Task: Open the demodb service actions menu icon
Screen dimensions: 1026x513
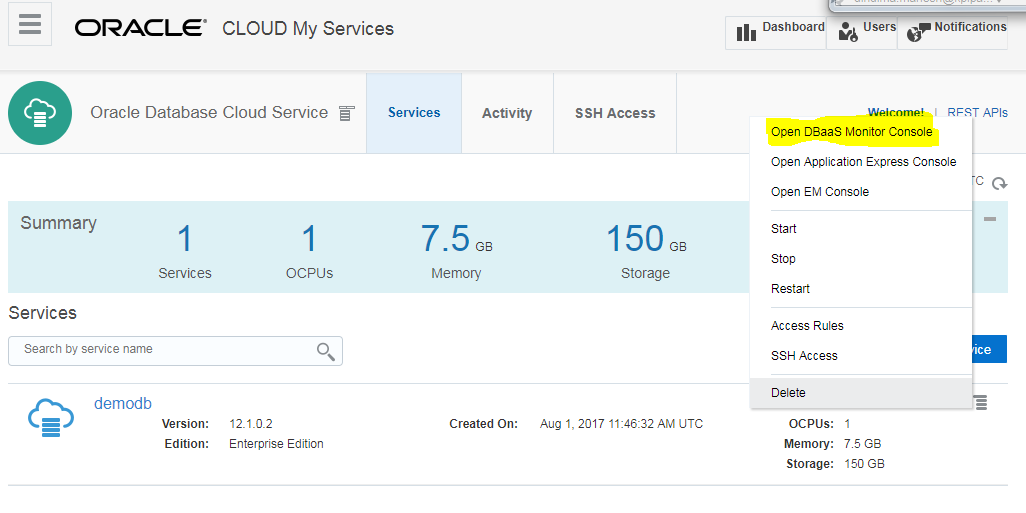Action: pyautogui.click(x=980, y=402)
